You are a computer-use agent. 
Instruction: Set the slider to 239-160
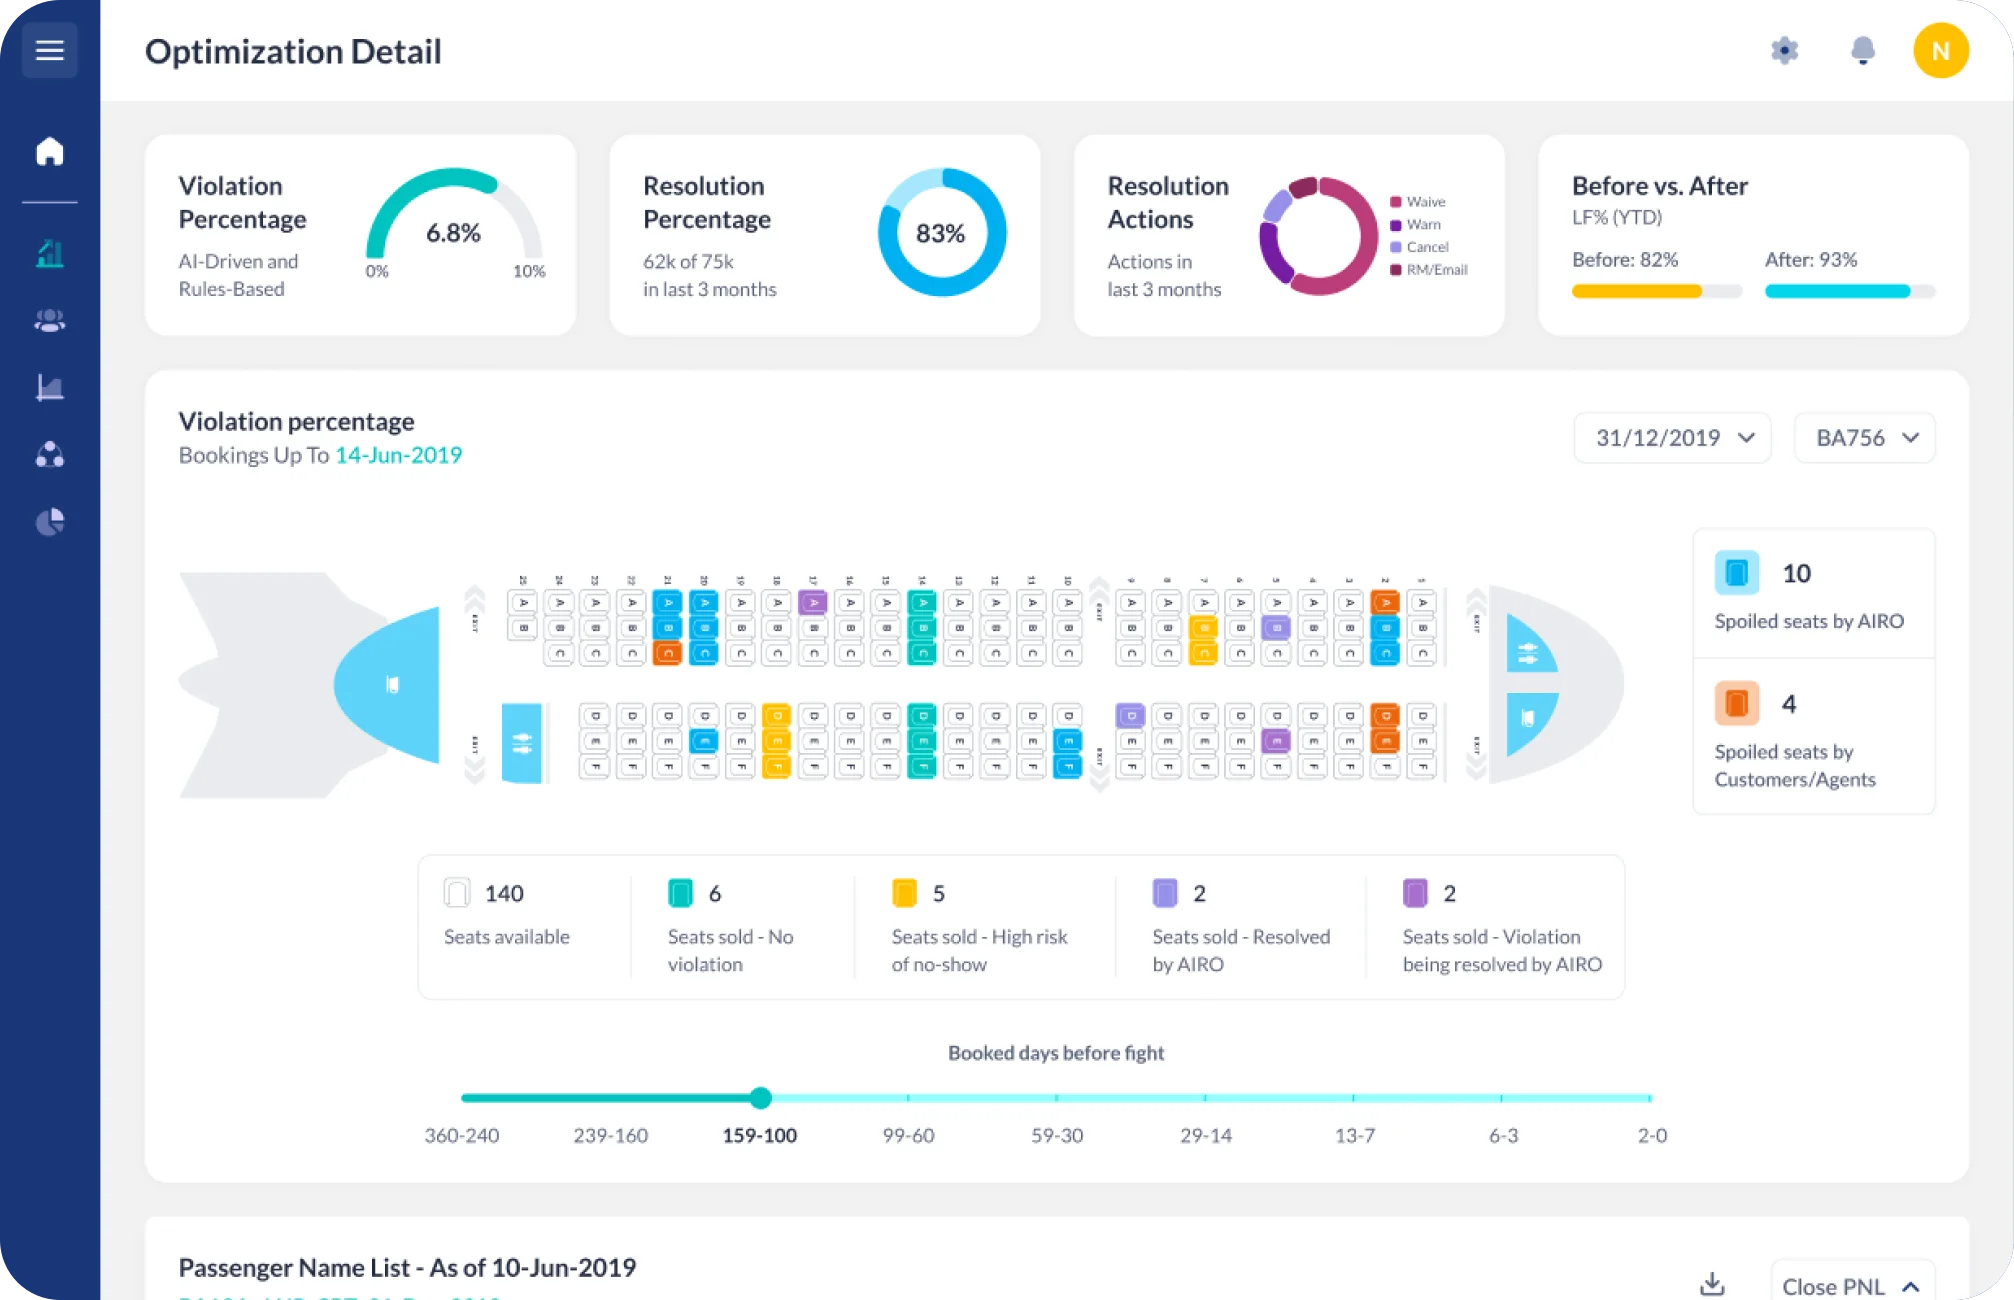tap(611, 1136)
